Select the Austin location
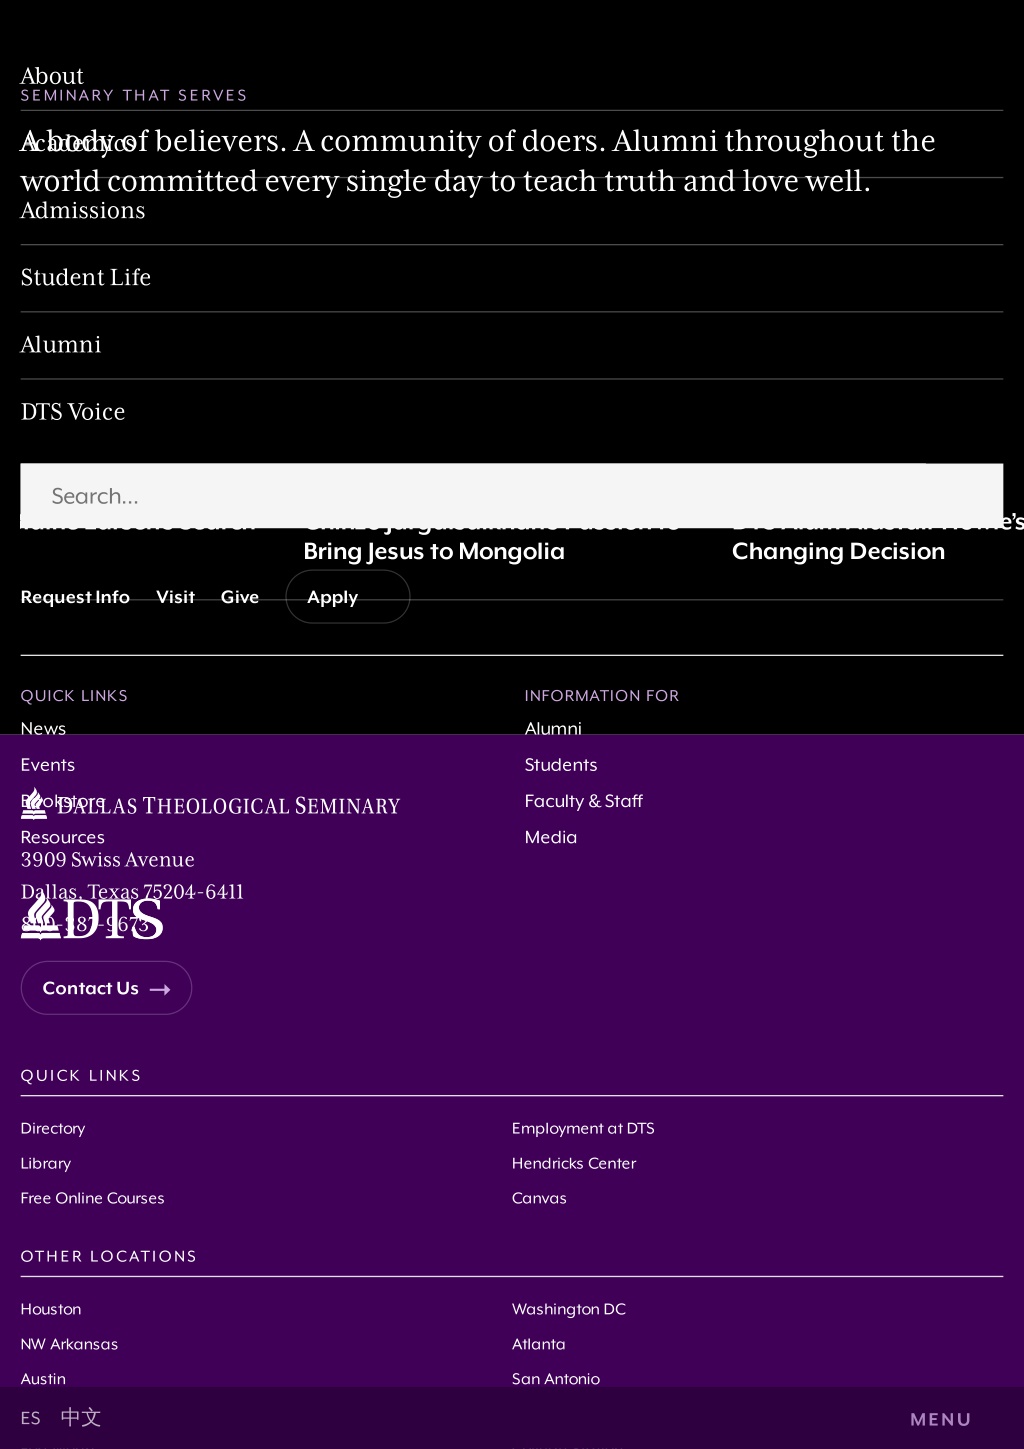 click(x=43, y=1379)
